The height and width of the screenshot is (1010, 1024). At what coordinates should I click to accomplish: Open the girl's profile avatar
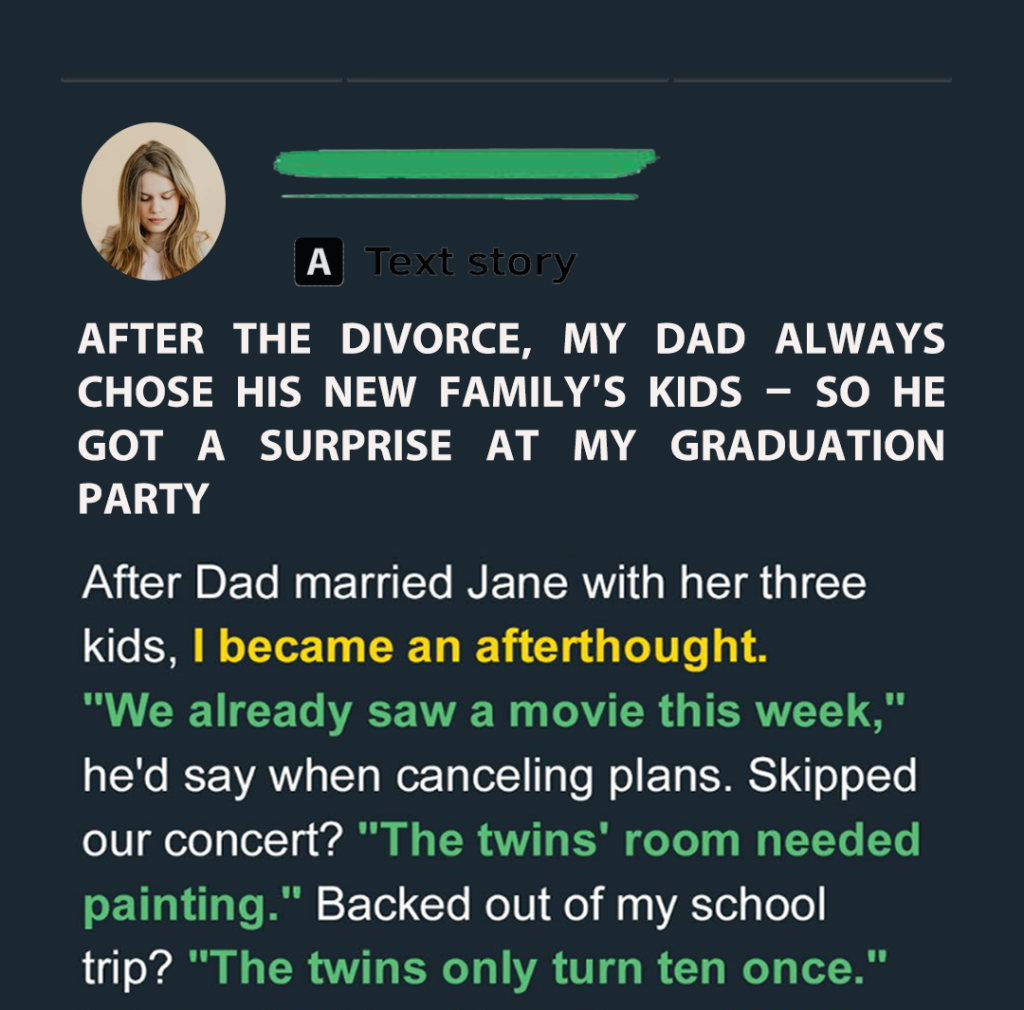[x=153, y=201]
